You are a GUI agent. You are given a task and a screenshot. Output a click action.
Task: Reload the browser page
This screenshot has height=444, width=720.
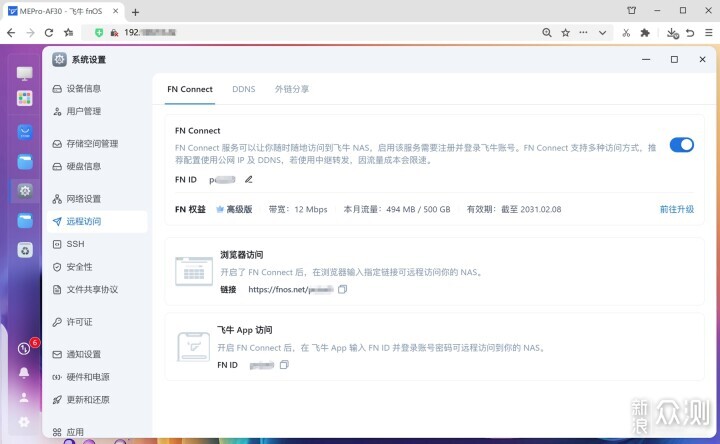[x=49, y=33]
